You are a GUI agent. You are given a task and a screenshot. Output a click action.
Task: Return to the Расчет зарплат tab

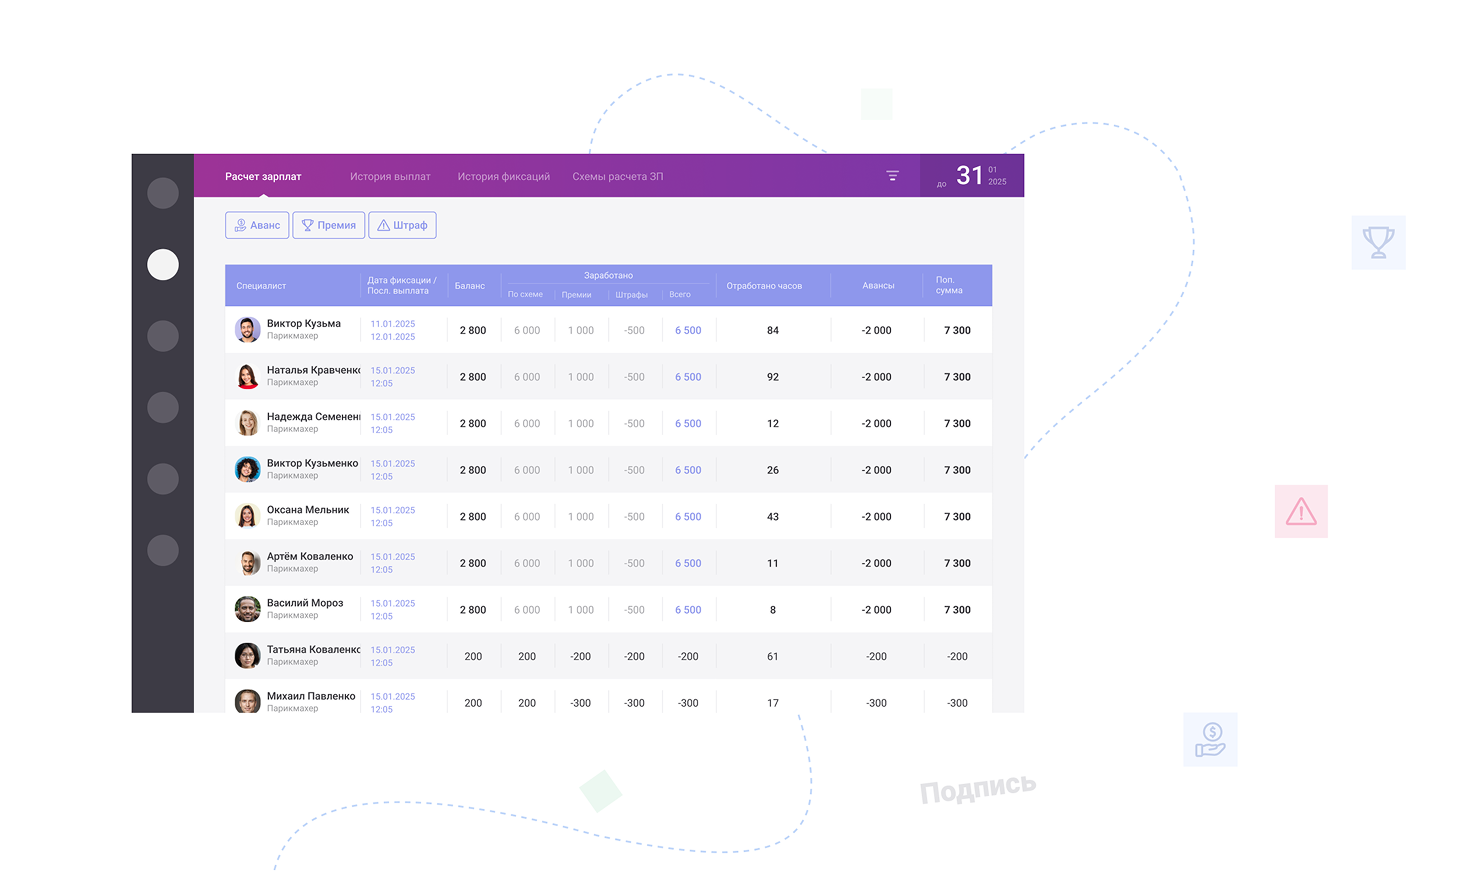(262, 175)
